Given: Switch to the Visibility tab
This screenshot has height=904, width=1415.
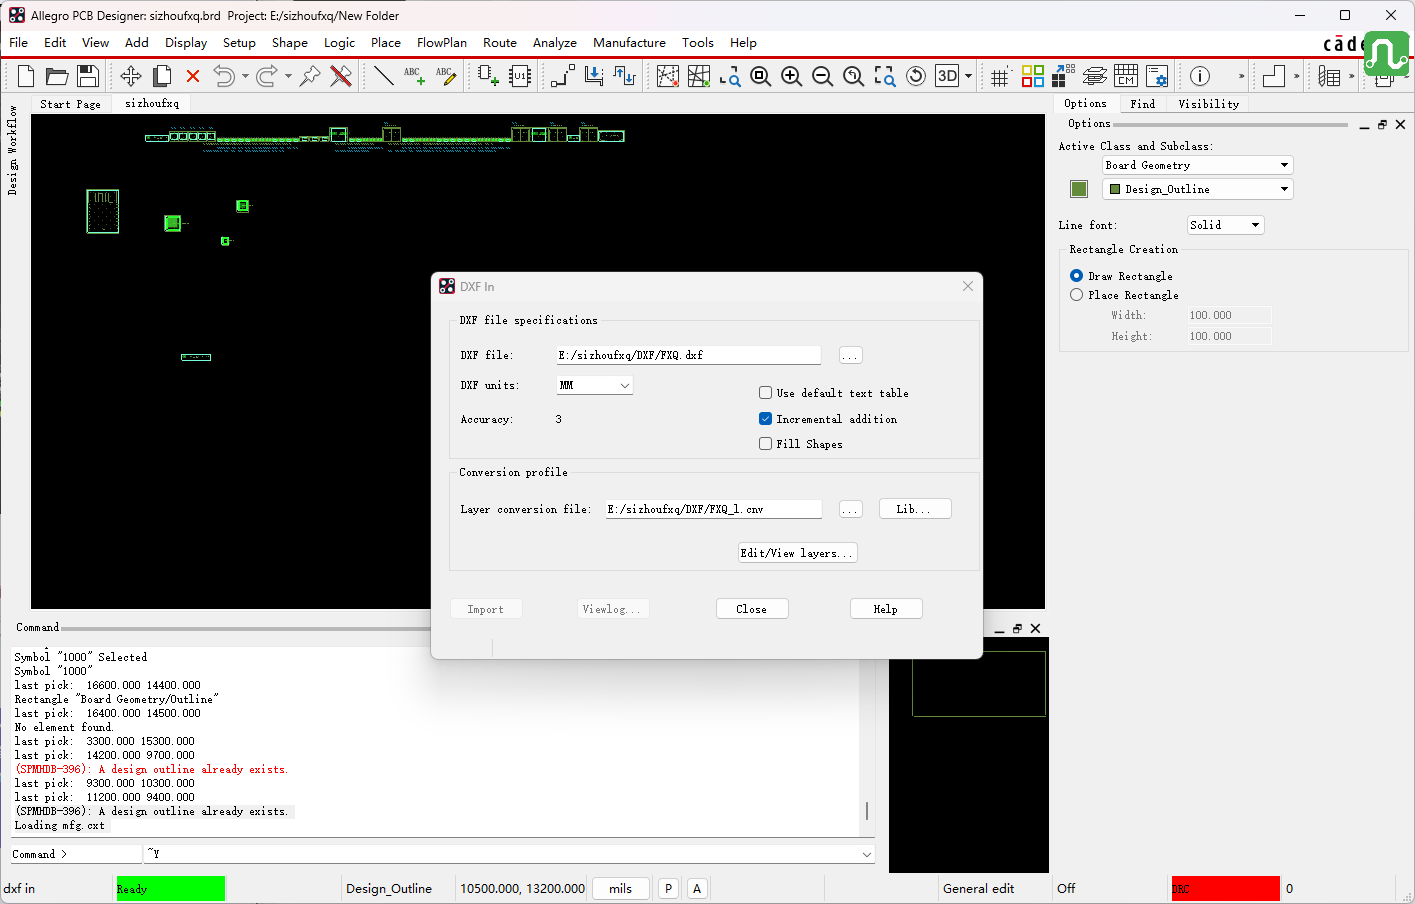Looking at the screenshot, I should click(1208, 104).
